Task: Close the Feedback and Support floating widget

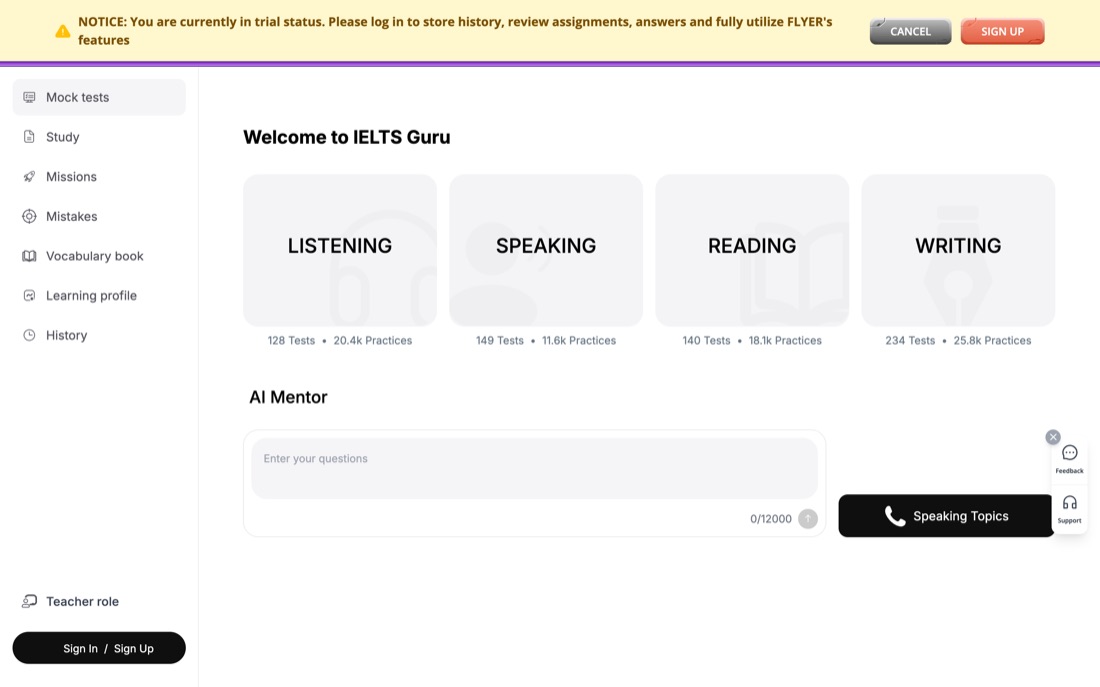Action: (x=1052, y=437)
